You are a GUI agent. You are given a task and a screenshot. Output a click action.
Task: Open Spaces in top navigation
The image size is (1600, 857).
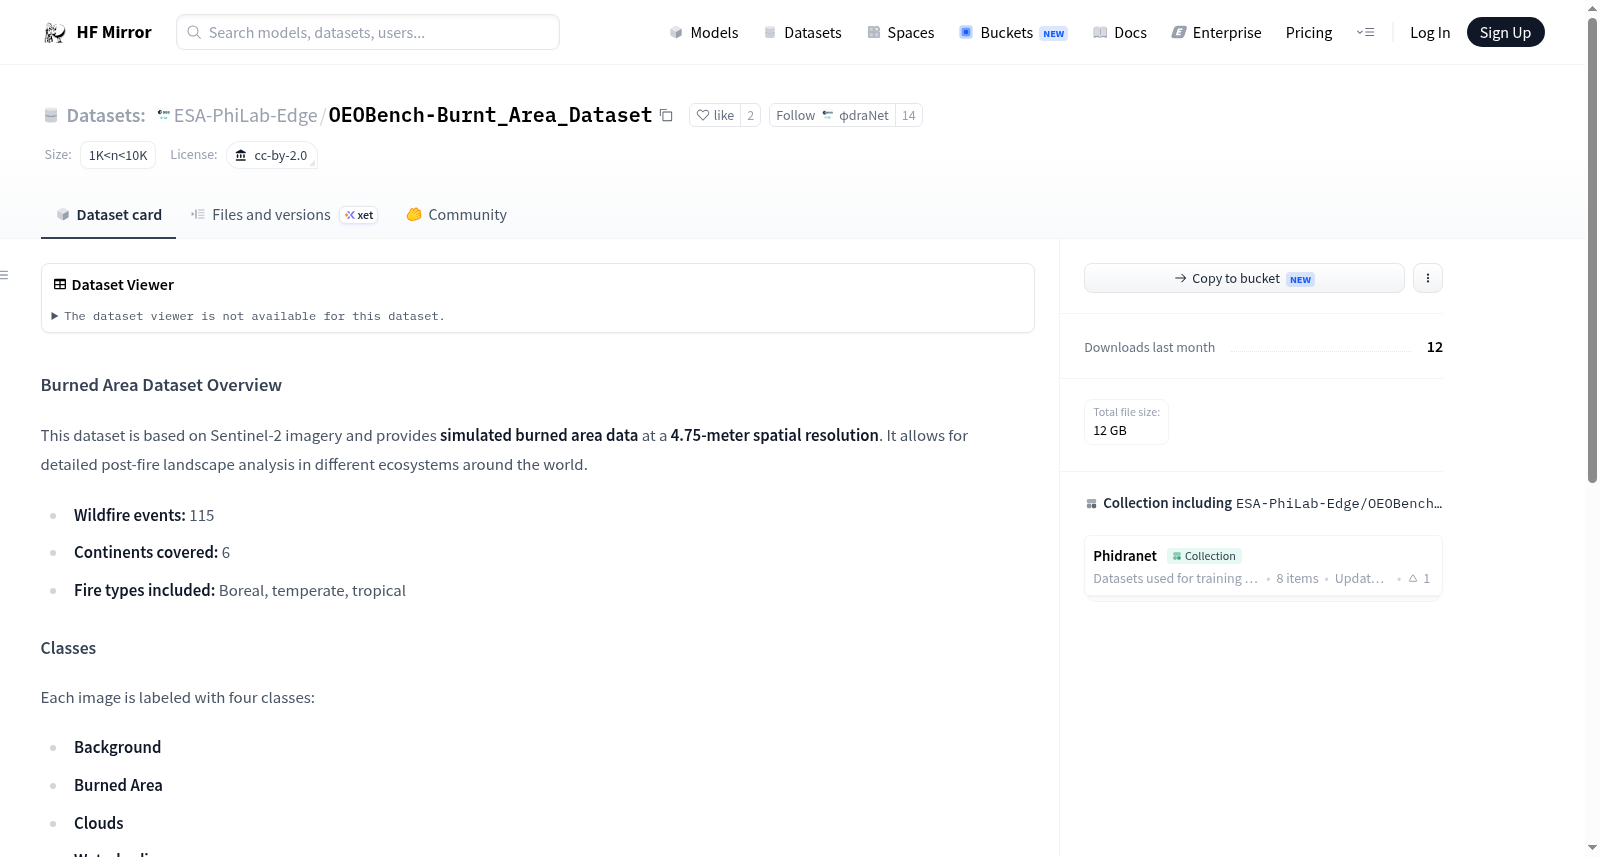point(901,33)
